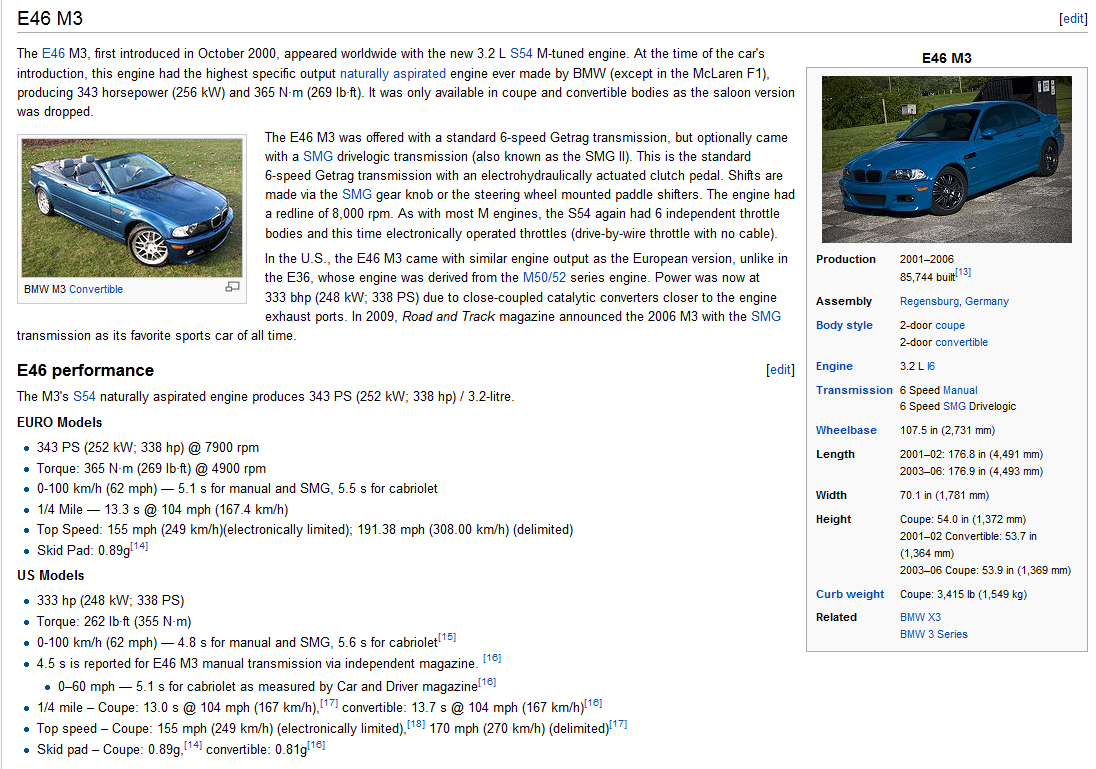Click citation 13 next to 85,744 built
Image resolution: width=1096 pixels, height=769 pixels.
[963, 272]
